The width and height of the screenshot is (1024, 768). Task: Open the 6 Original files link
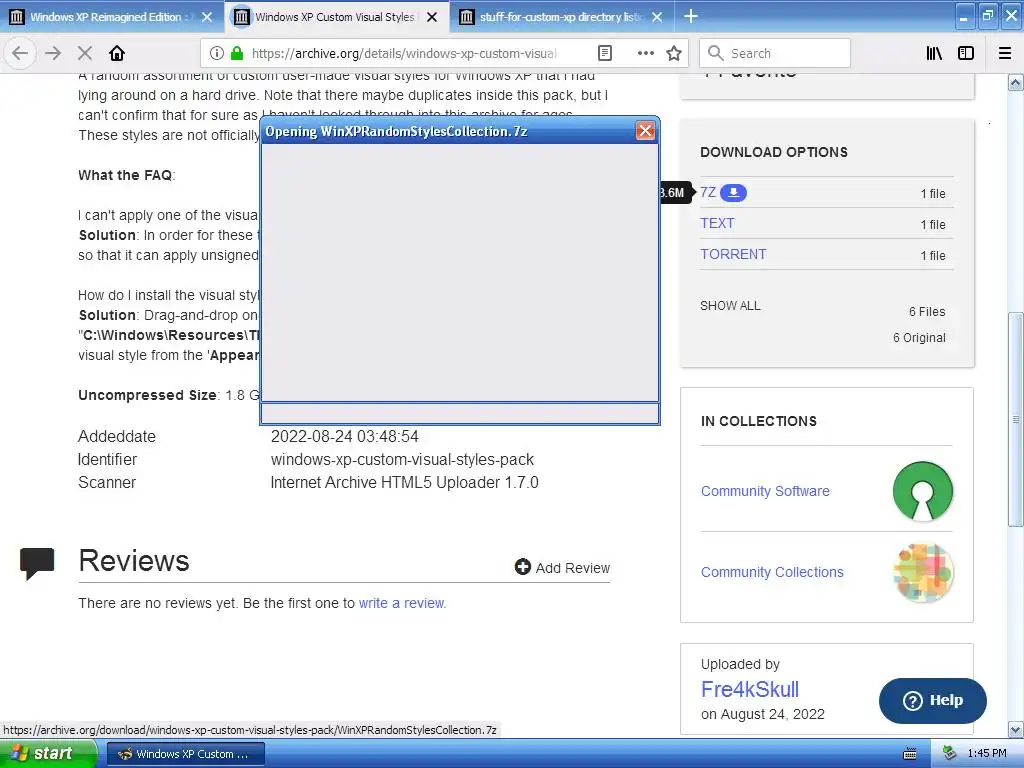point(919,338)
